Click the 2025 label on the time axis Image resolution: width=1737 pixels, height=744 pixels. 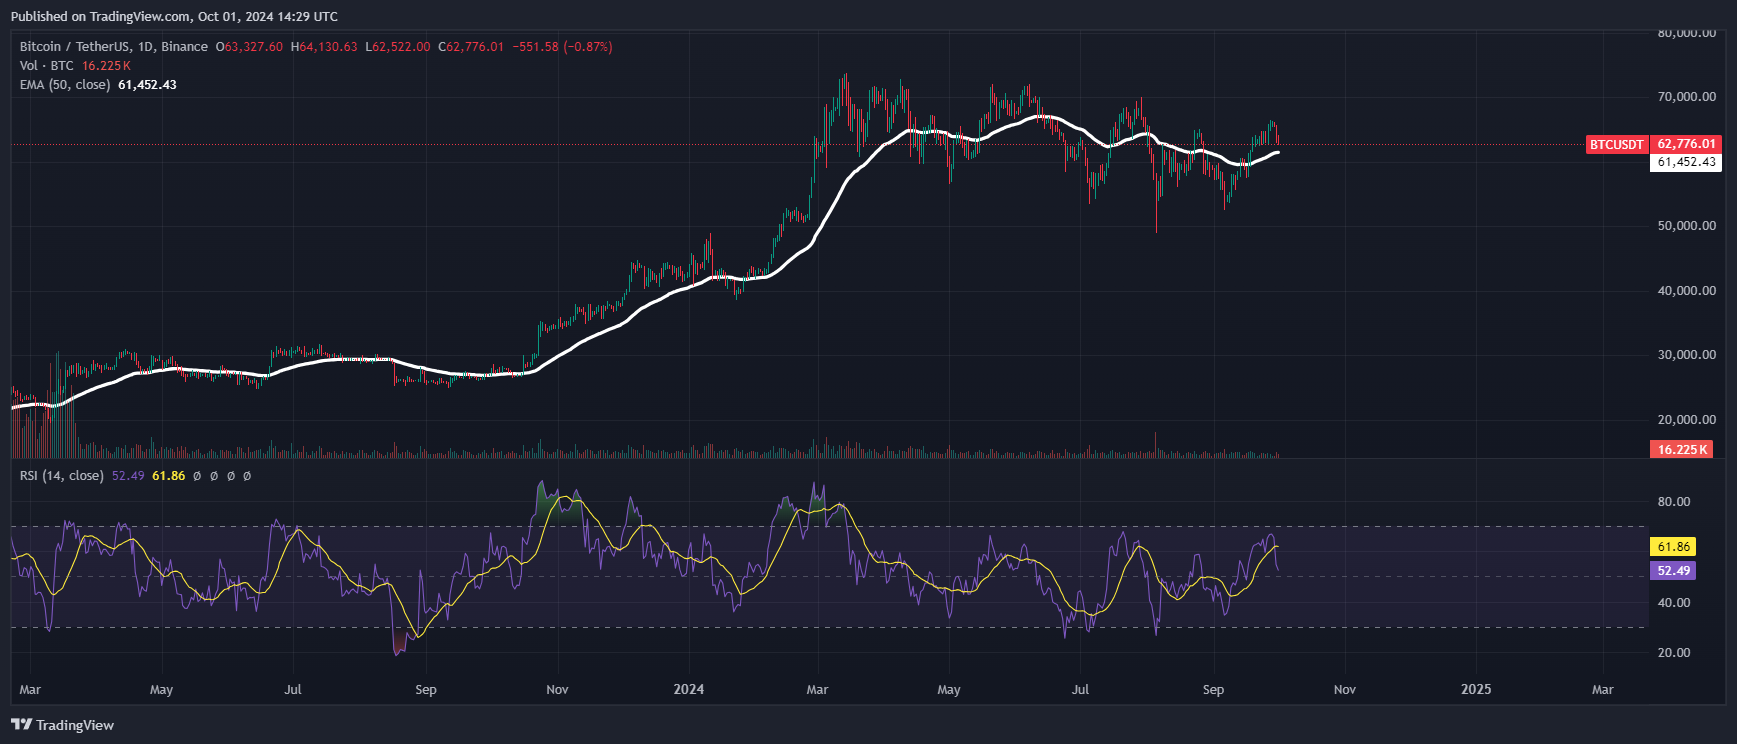(x=1476, y=689)
